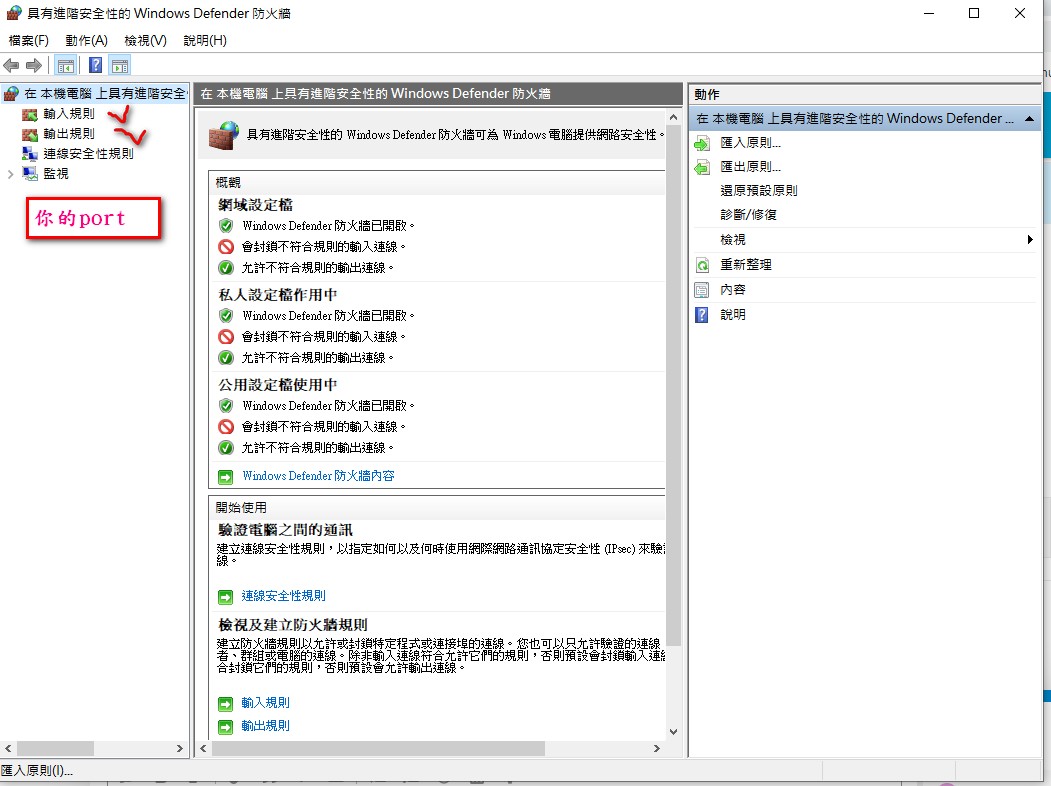This screenshot has height=786, width=1051.
Task: Click the center pane scroll down arrow
Action: pos(674,732)
